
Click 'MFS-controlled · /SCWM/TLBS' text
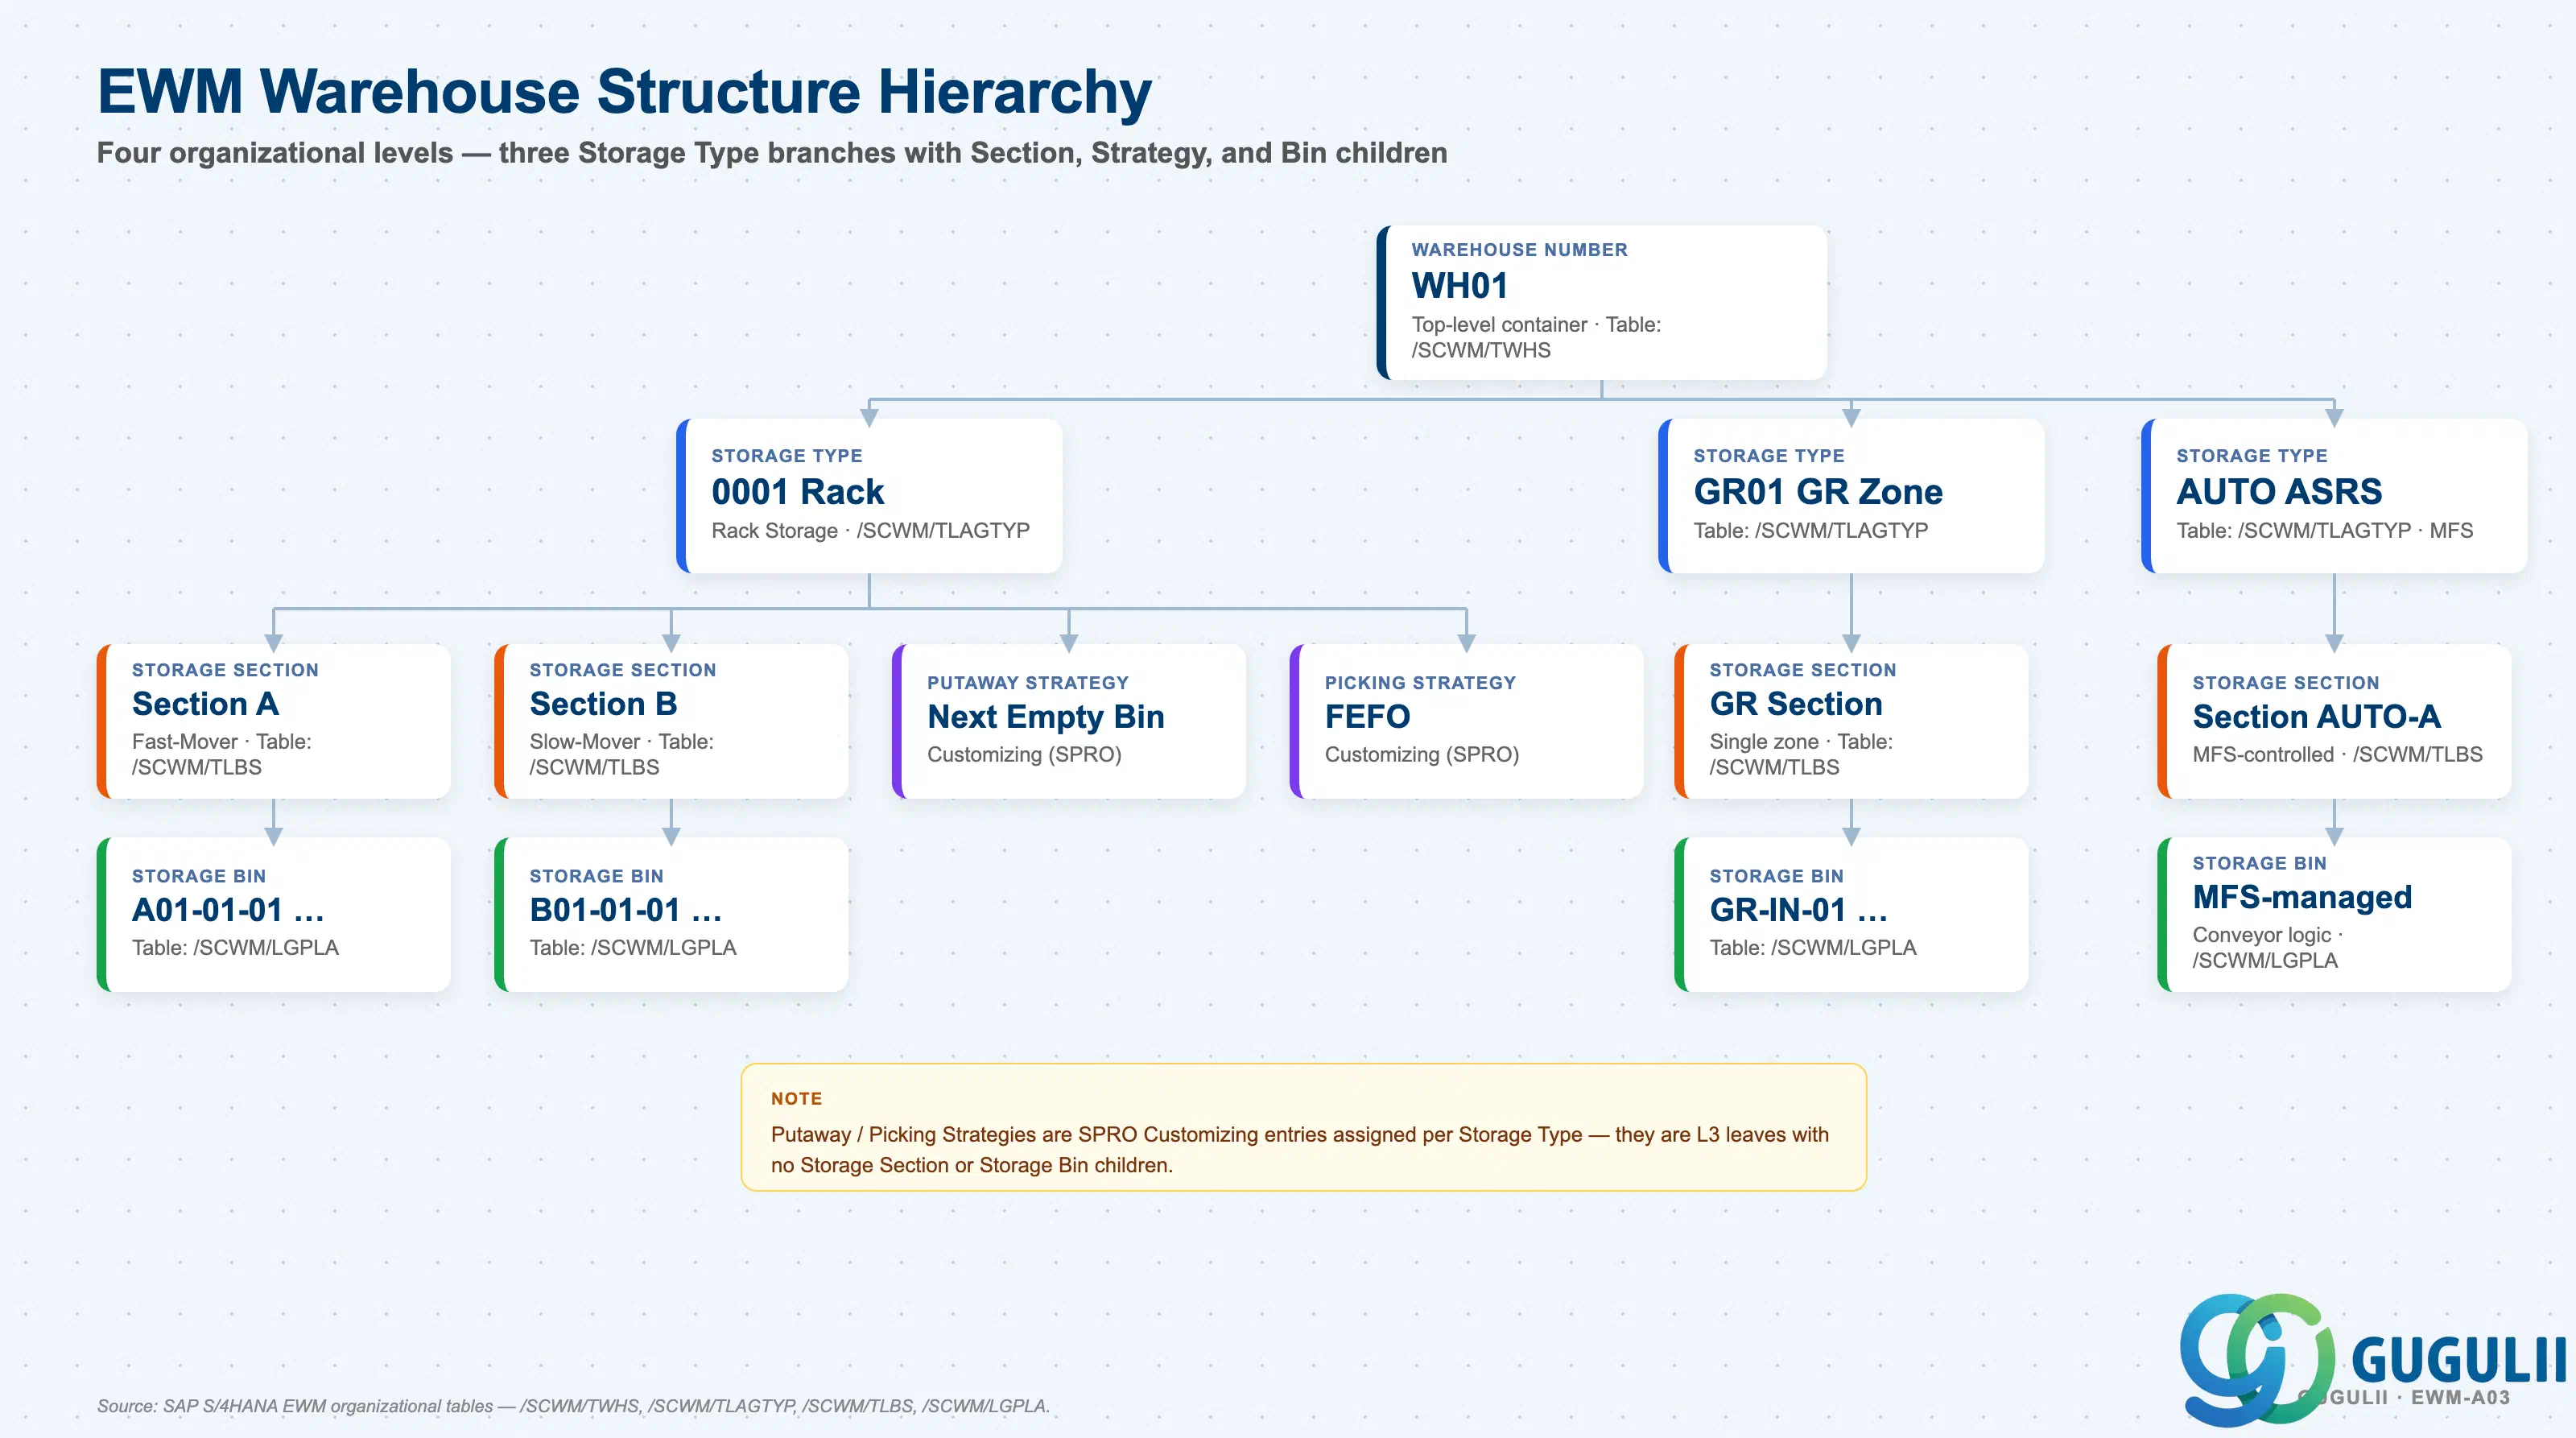(2337, 755)
